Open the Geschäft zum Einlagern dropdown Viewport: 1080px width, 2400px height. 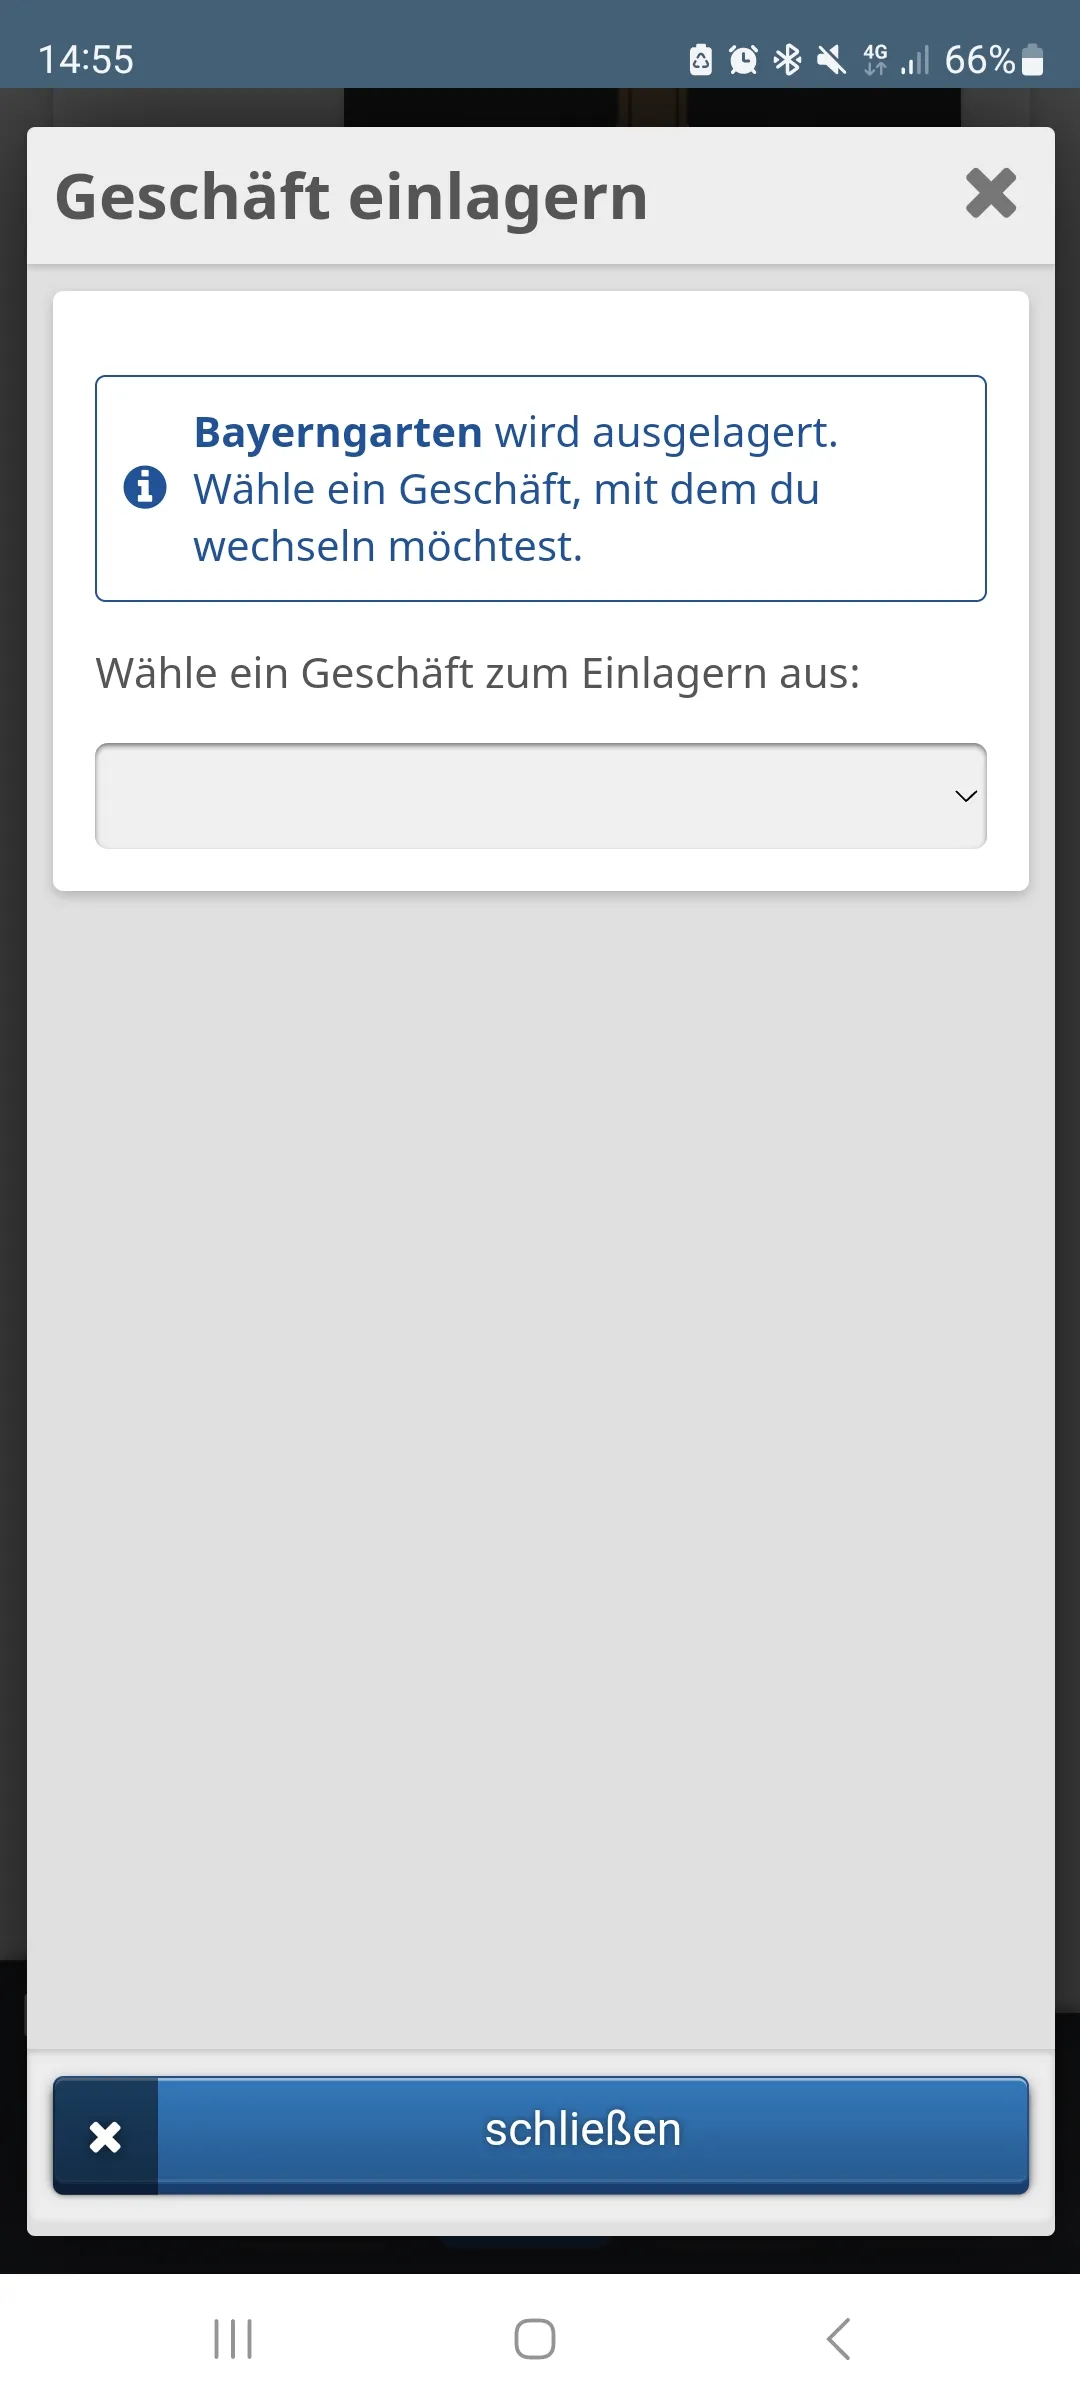pos(541,796)
